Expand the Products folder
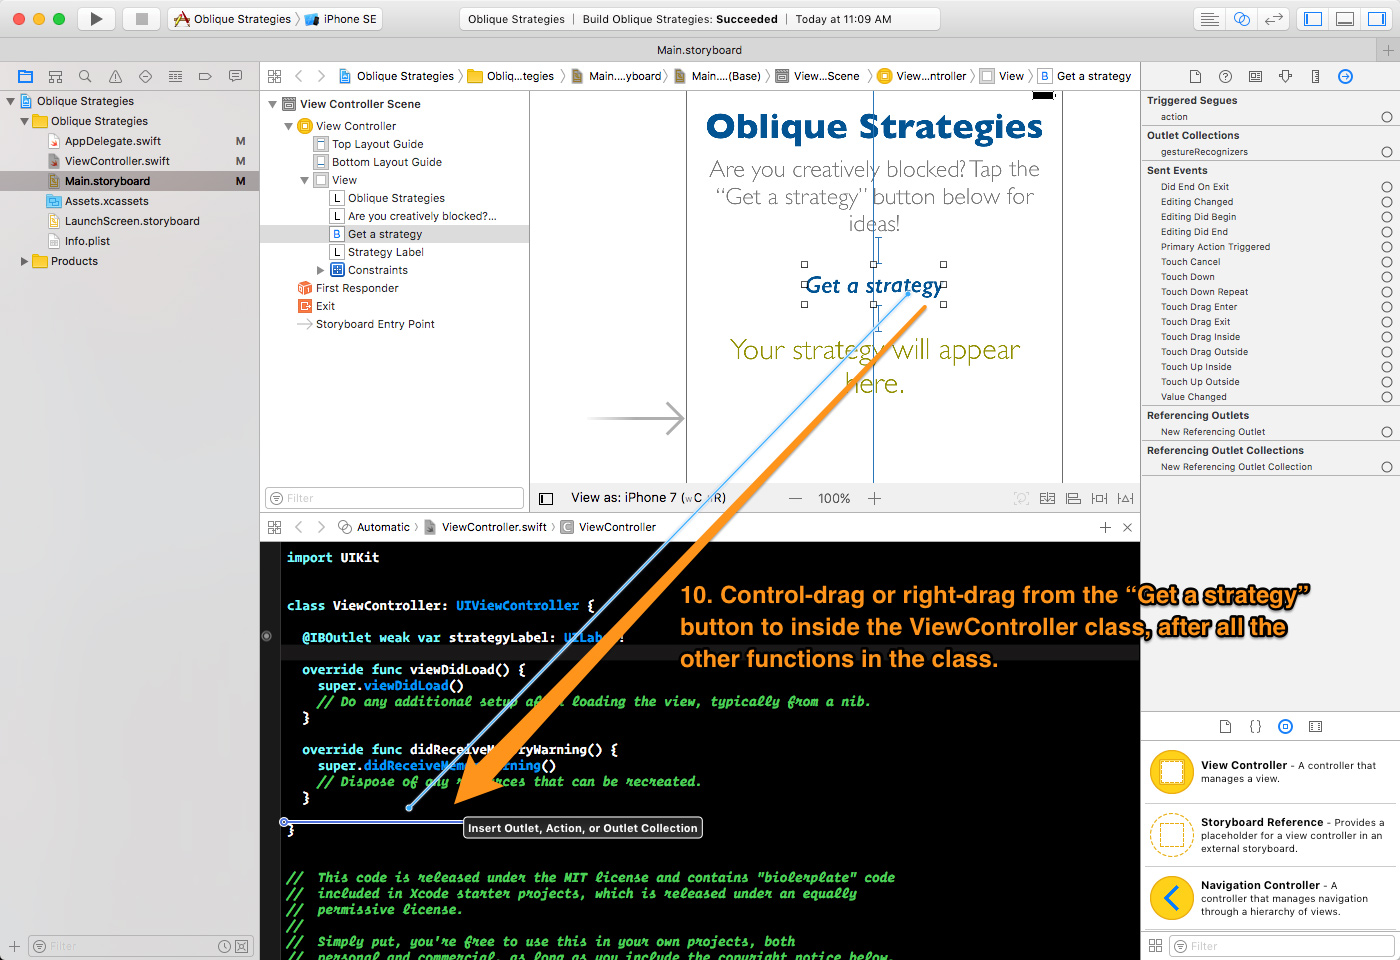Screen dimensions: 1400x960 click(x=25, y=261)
